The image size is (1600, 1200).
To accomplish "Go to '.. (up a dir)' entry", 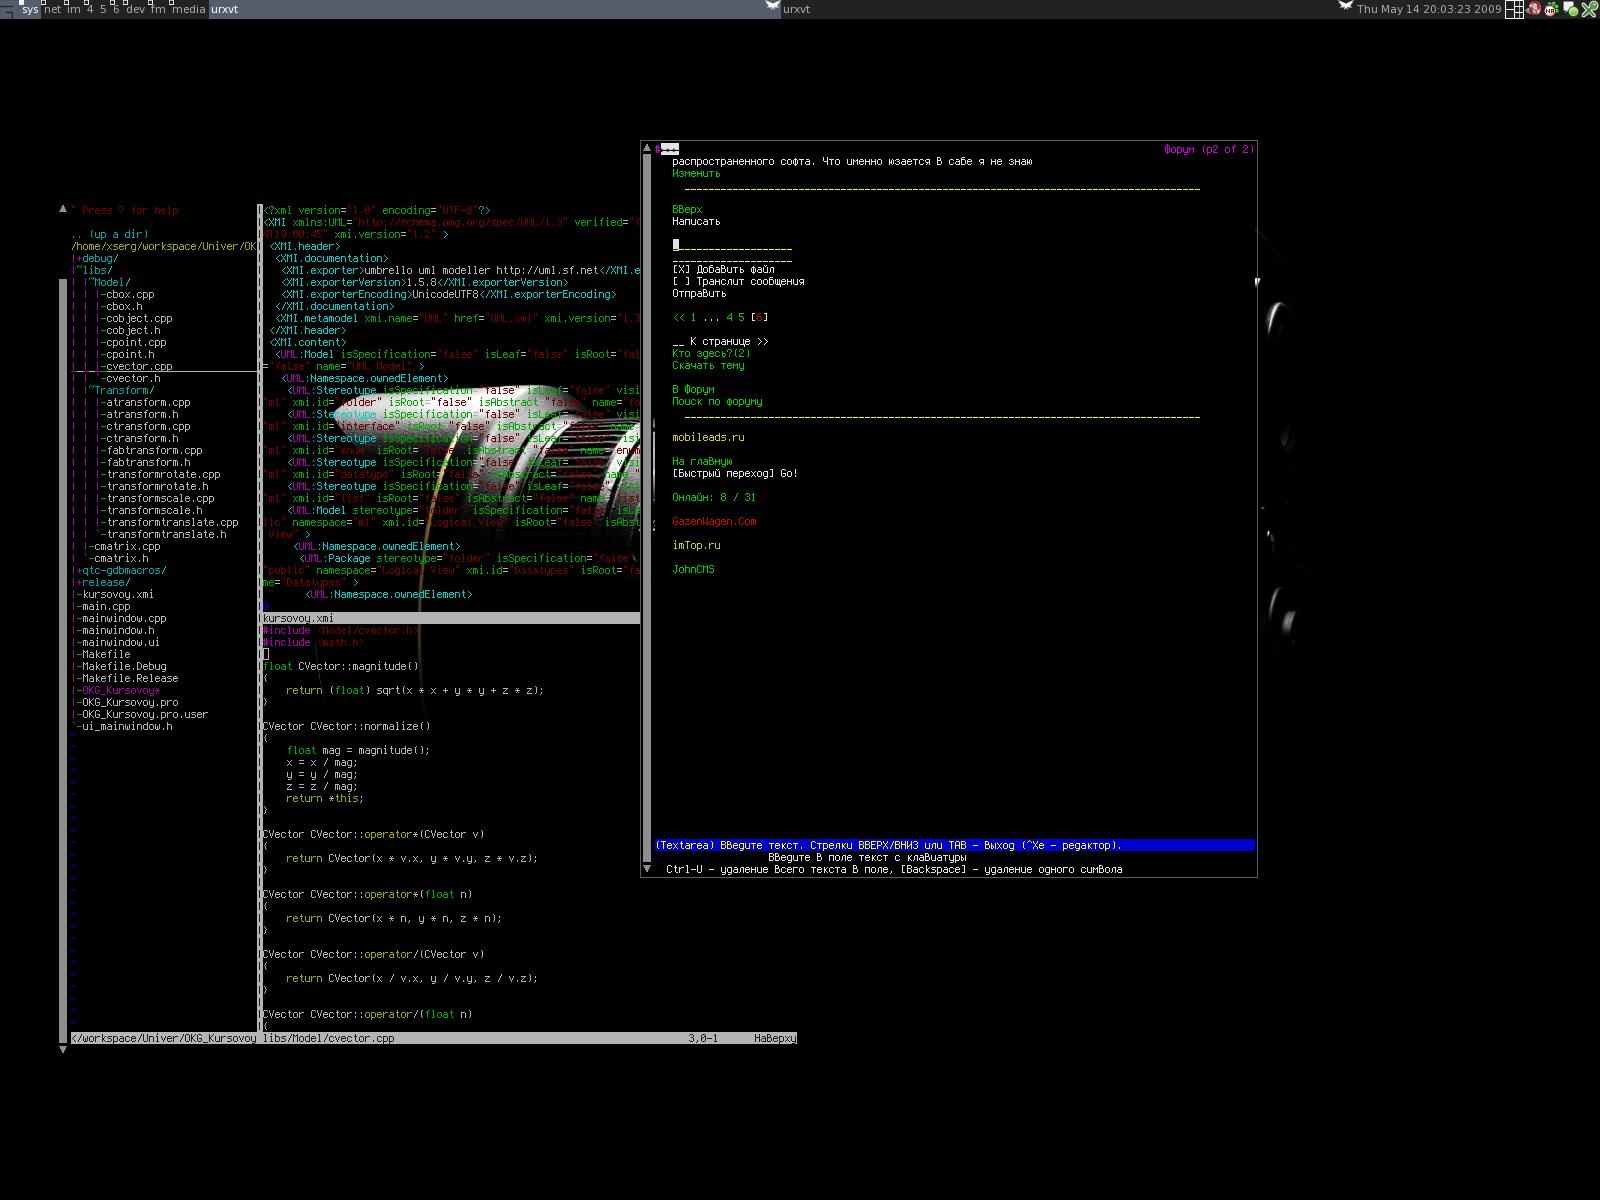I will pos(110,234).
